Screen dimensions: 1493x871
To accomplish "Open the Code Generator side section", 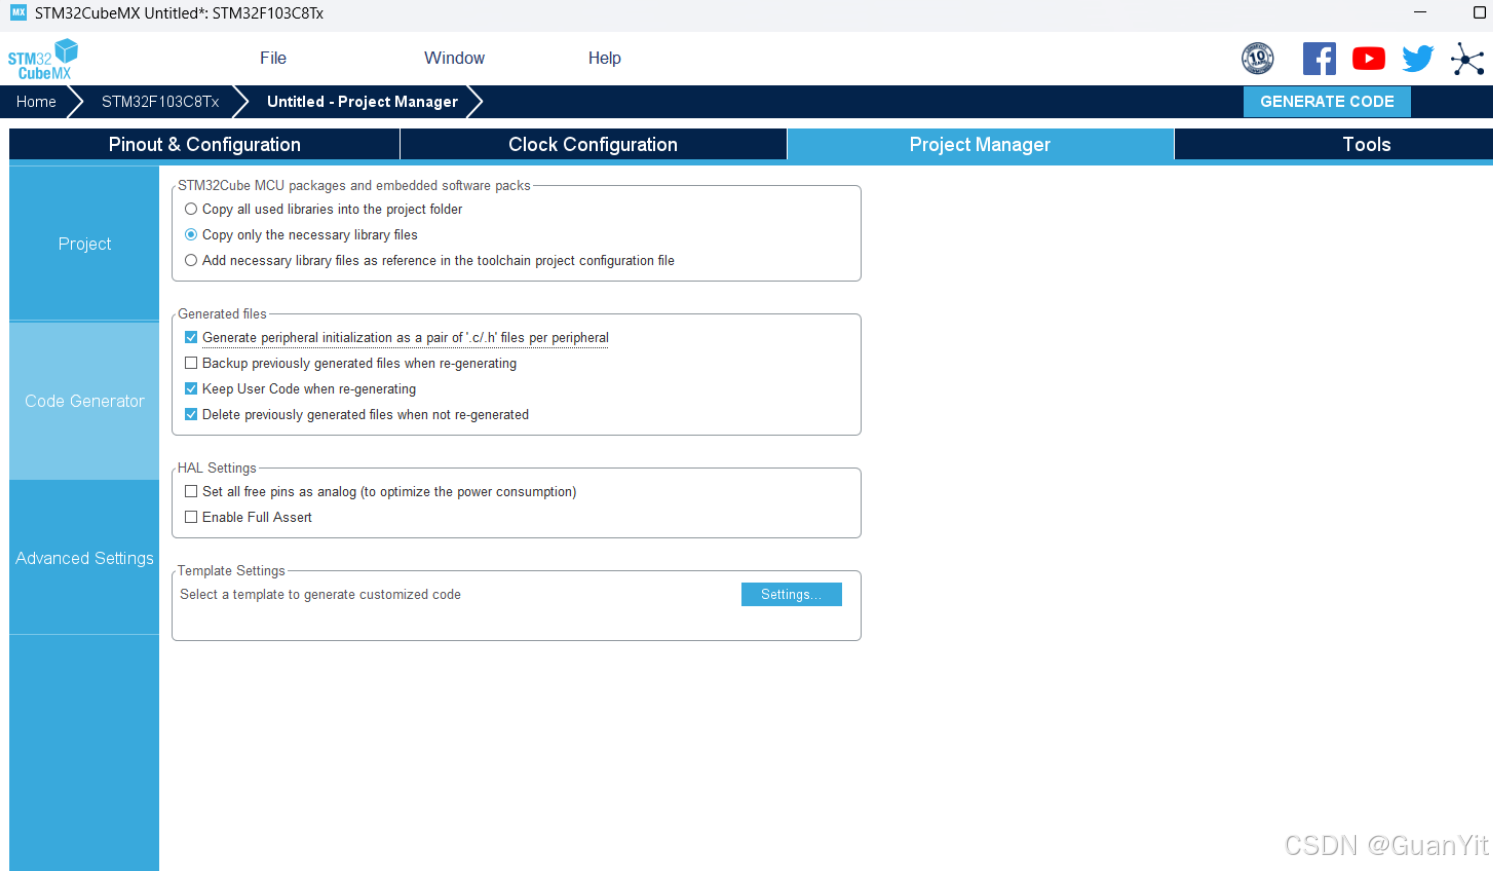I will [x=84, y=401].
